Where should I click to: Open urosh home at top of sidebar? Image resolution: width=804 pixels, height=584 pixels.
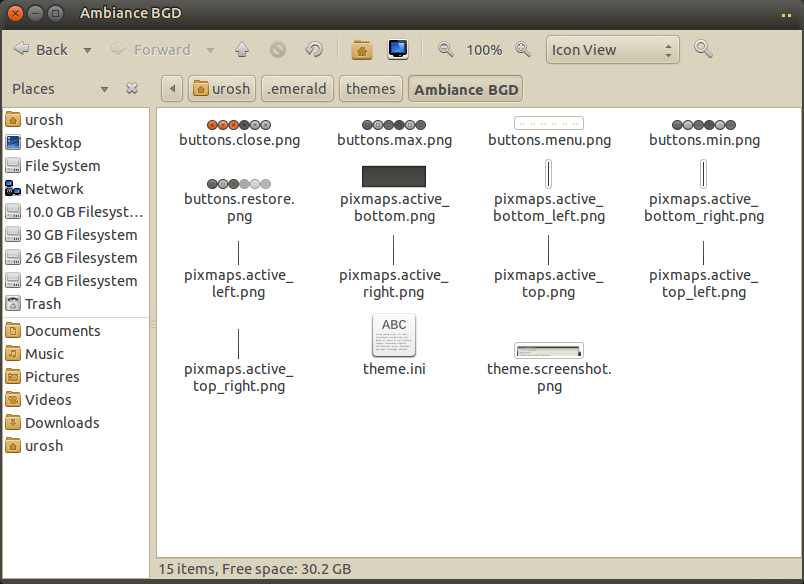click(76, 120)
